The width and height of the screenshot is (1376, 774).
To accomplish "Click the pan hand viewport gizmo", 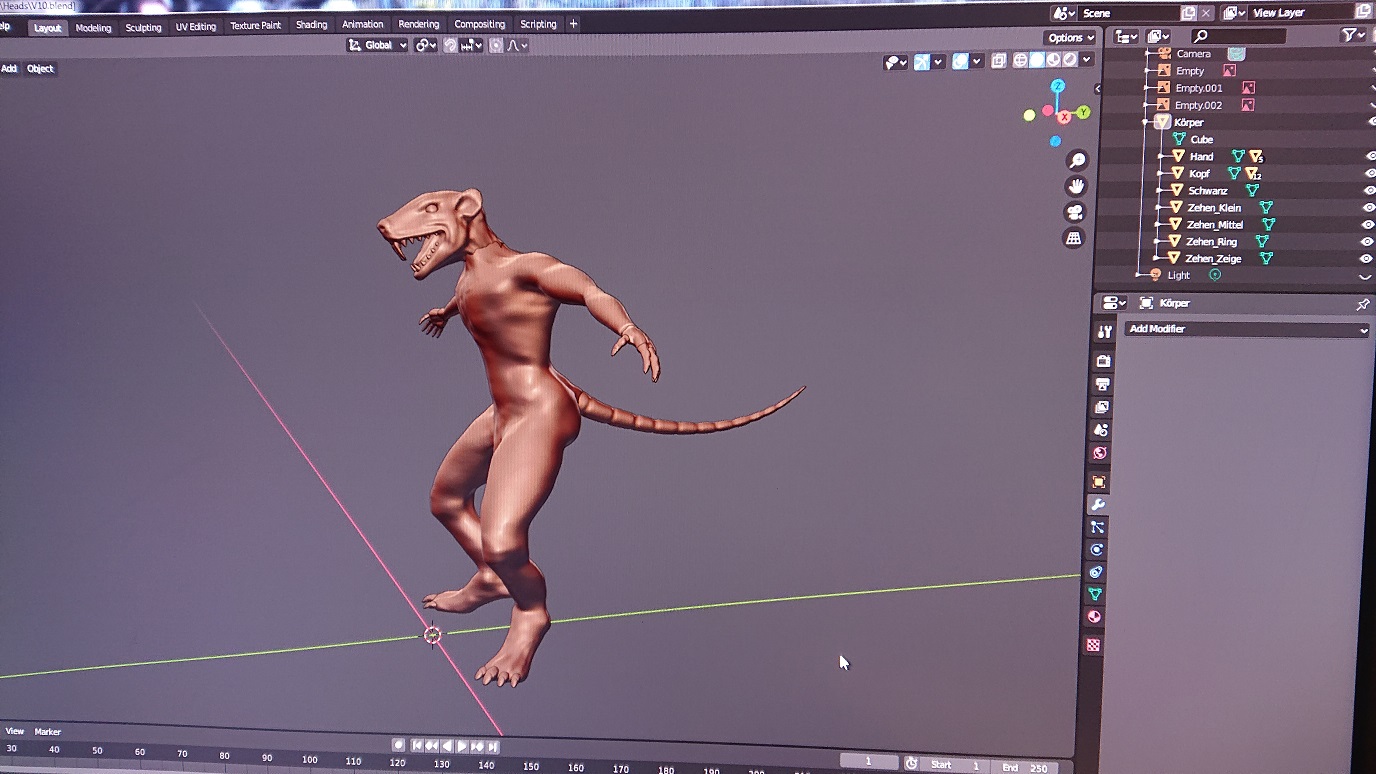I will 1077,187.
